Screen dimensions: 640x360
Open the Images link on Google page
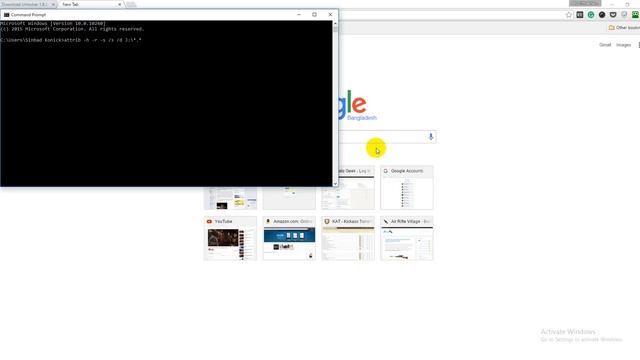click(x=623, y=45)
